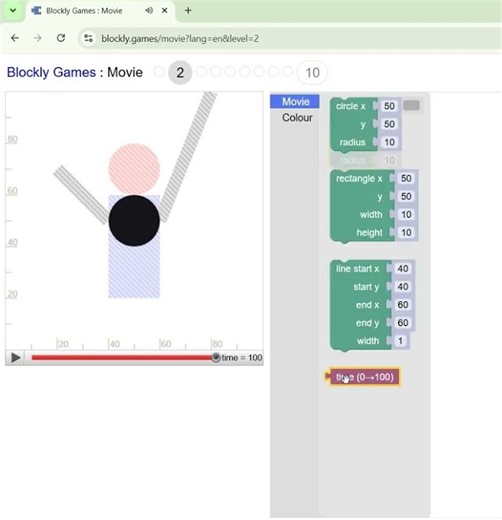Edit line start y value 40
Viewport: 502px width, 520px height.
pos(403,287)
